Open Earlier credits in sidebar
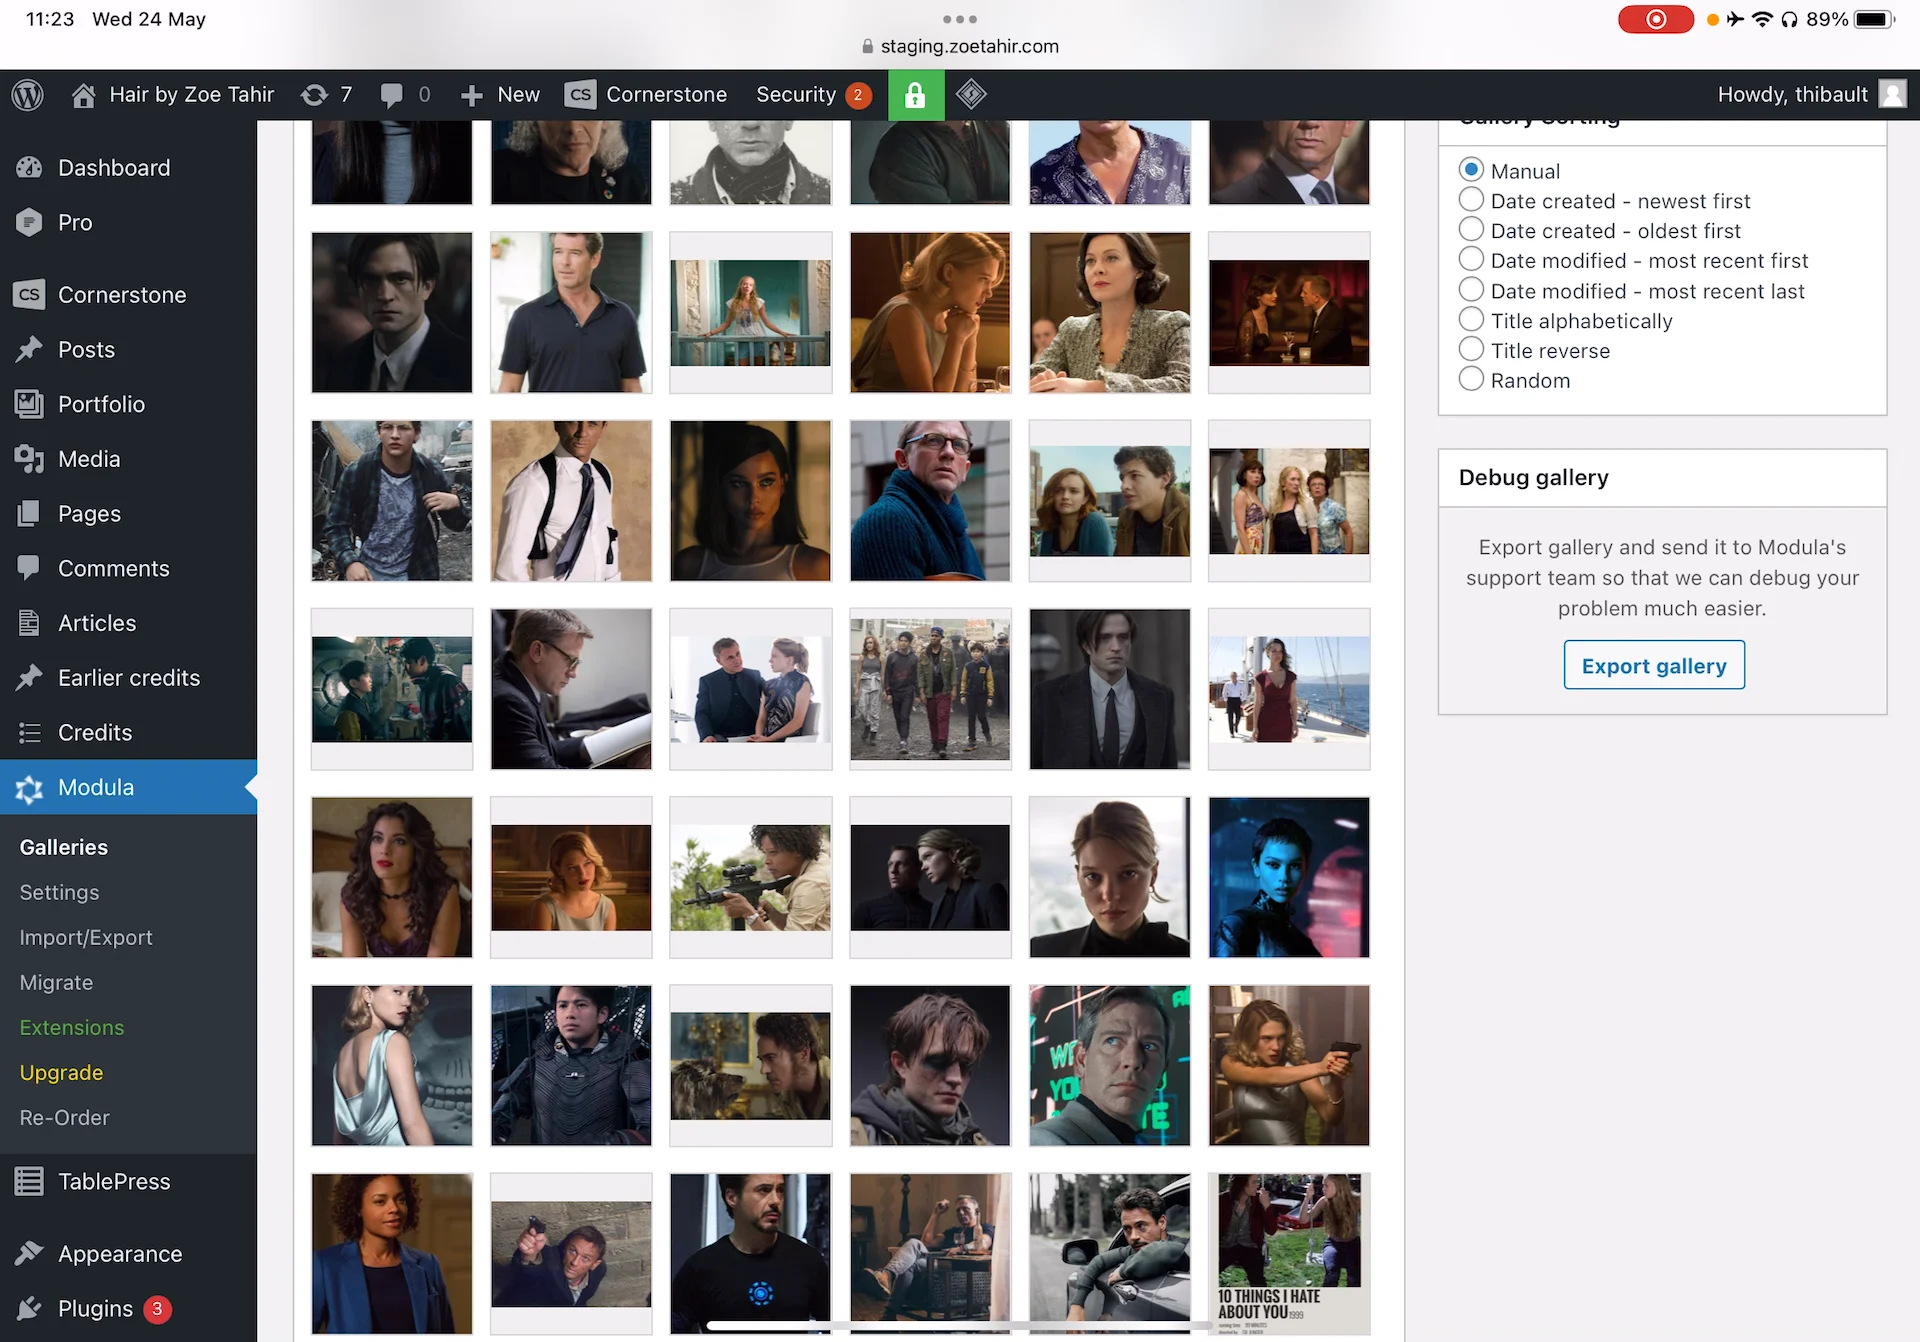The image size is (1920, 1342). [128, 678]
